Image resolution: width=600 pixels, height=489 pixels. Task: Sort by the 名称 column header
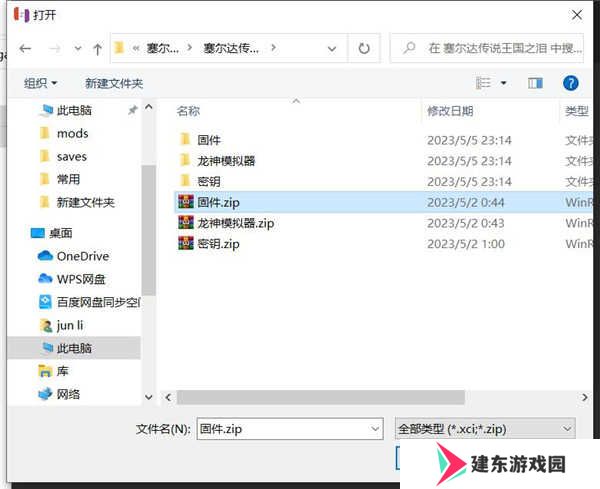188,111
